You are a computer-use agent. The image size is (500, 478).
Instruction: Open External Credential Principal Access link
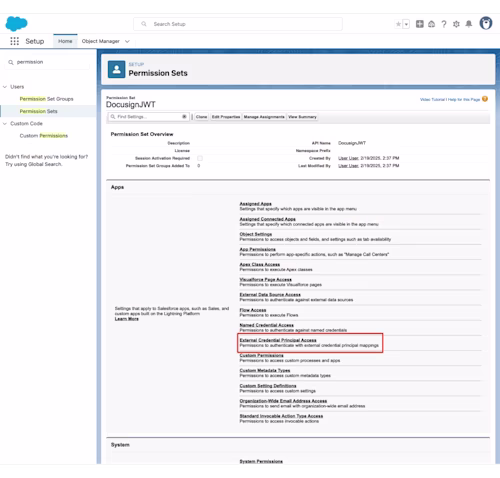coord(278,340)
